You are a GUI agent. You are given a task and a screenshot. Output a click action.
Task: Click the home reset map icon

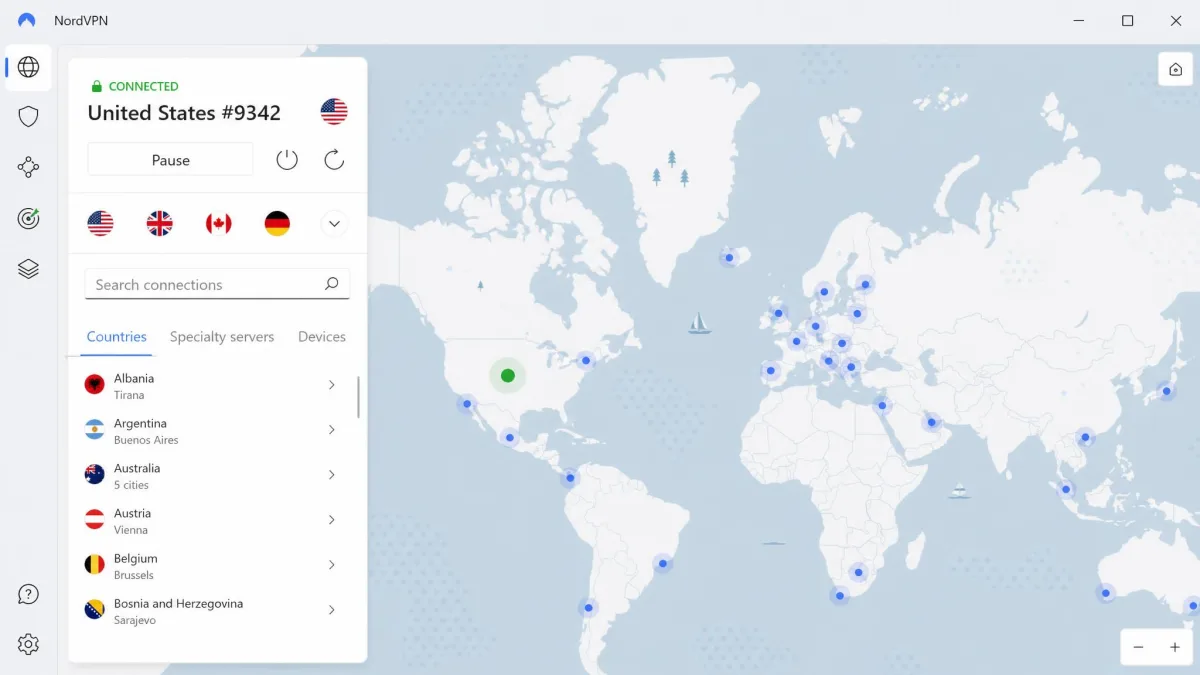click(1176, 69)
